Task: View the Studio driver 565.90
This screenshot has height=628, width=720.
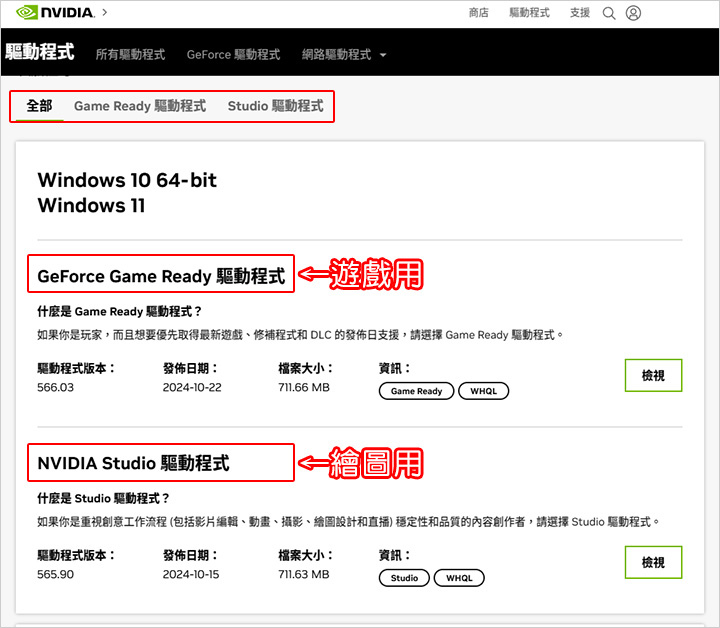Action: pos(653,562)
